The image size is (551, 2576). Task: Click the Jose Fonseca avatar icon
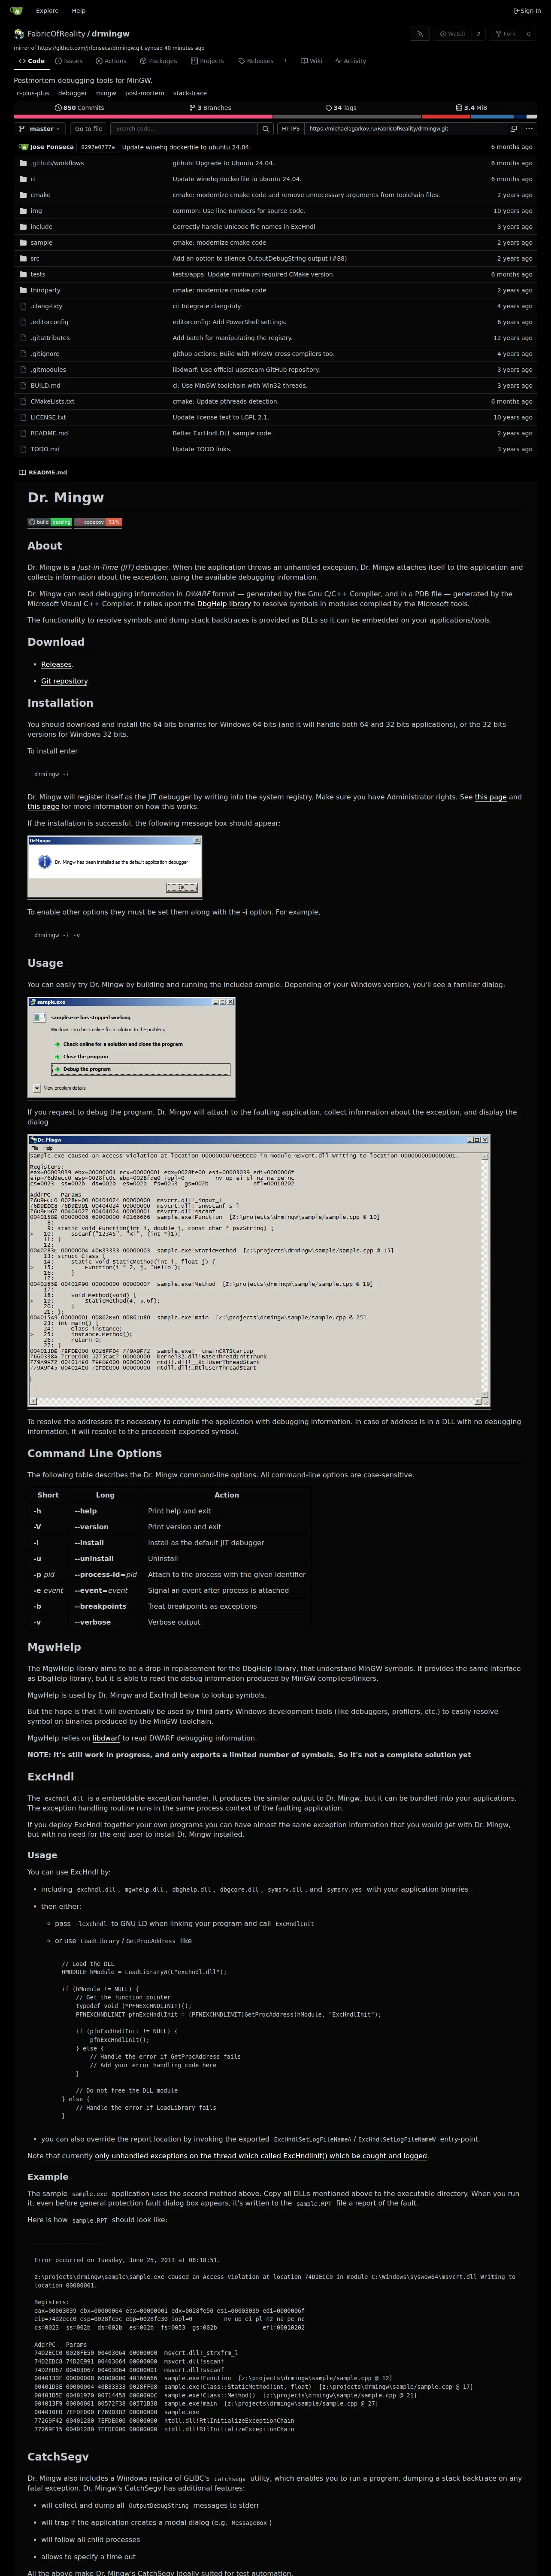click(24, 147)
